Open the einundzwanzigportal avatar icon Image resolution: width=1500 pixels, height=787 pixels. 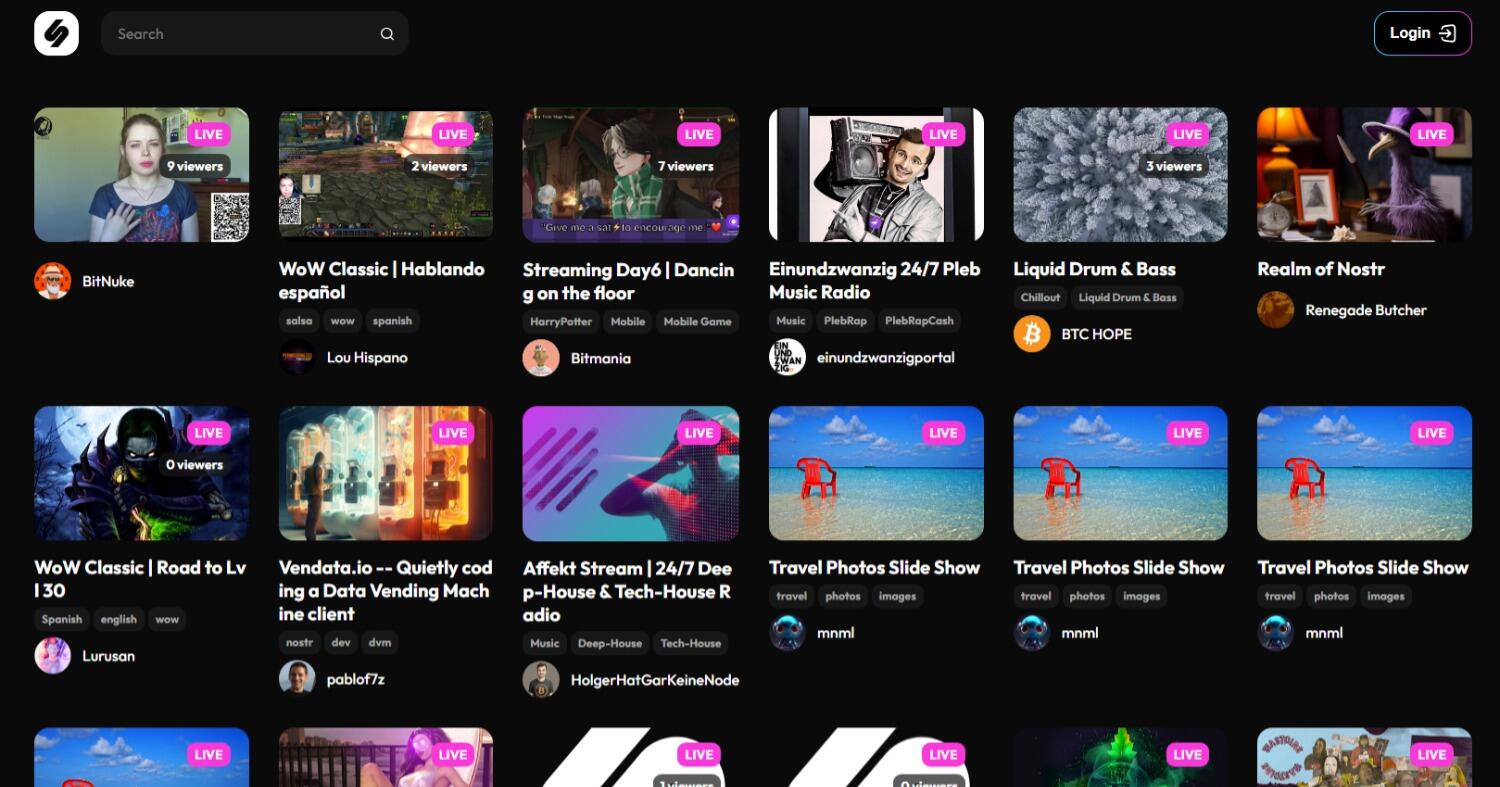pyautogui.click(x=787, y=357)
